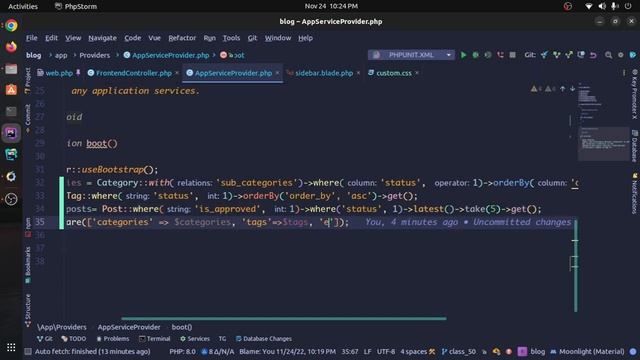Run the PHPUNIT.XML configuration

(x=463, y=55)
